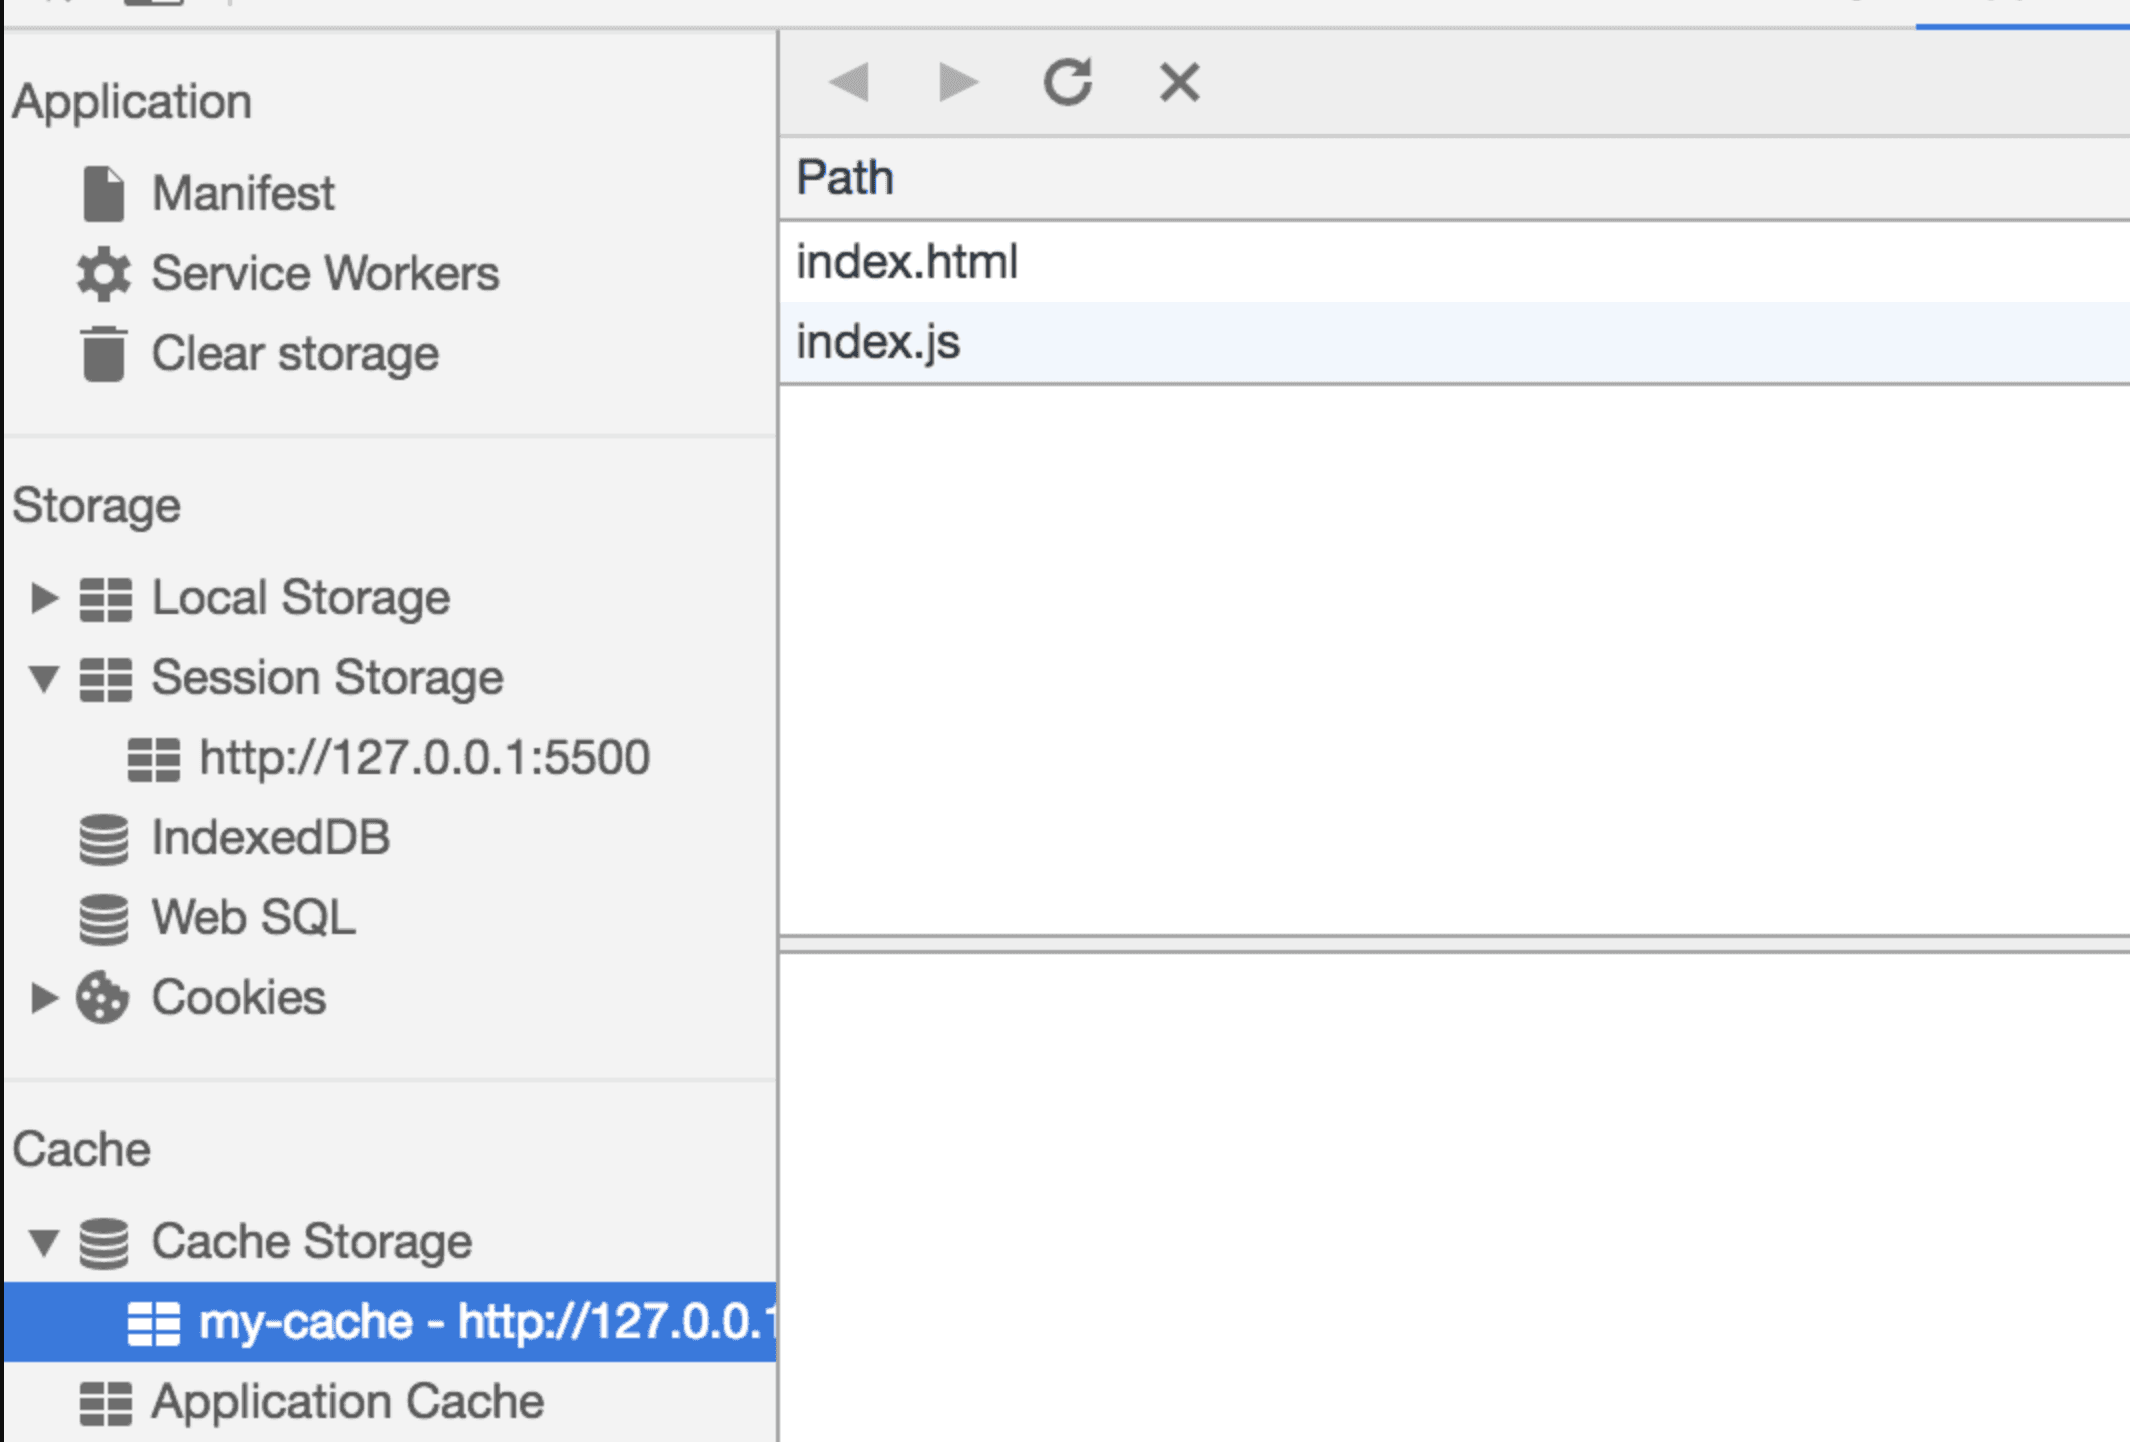Click the delete selected entry X icon
Image resolution: width=2130 pixels, height=1442 pixels.
(x=1179, y=82)
